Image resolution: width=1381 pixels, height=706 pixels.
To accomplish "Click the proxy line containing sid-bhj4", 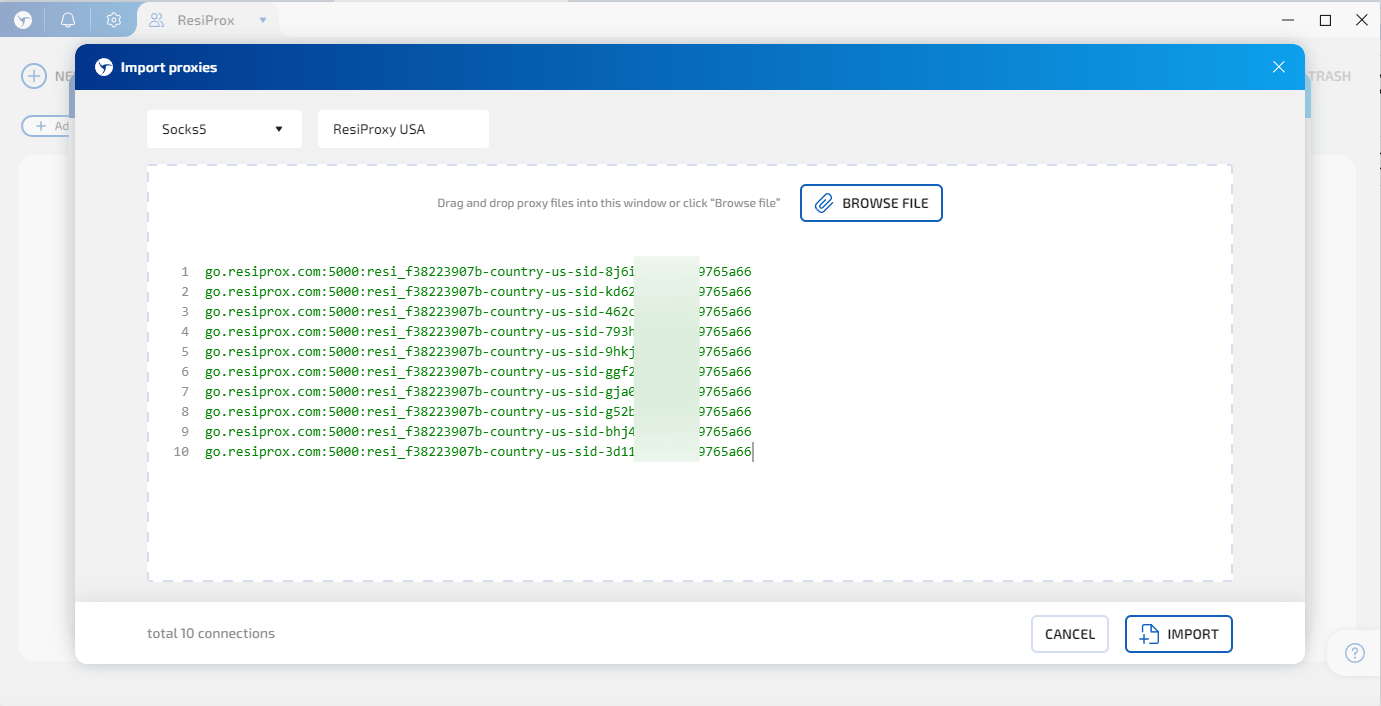I will pyautogui.click(x=478, y=432).
